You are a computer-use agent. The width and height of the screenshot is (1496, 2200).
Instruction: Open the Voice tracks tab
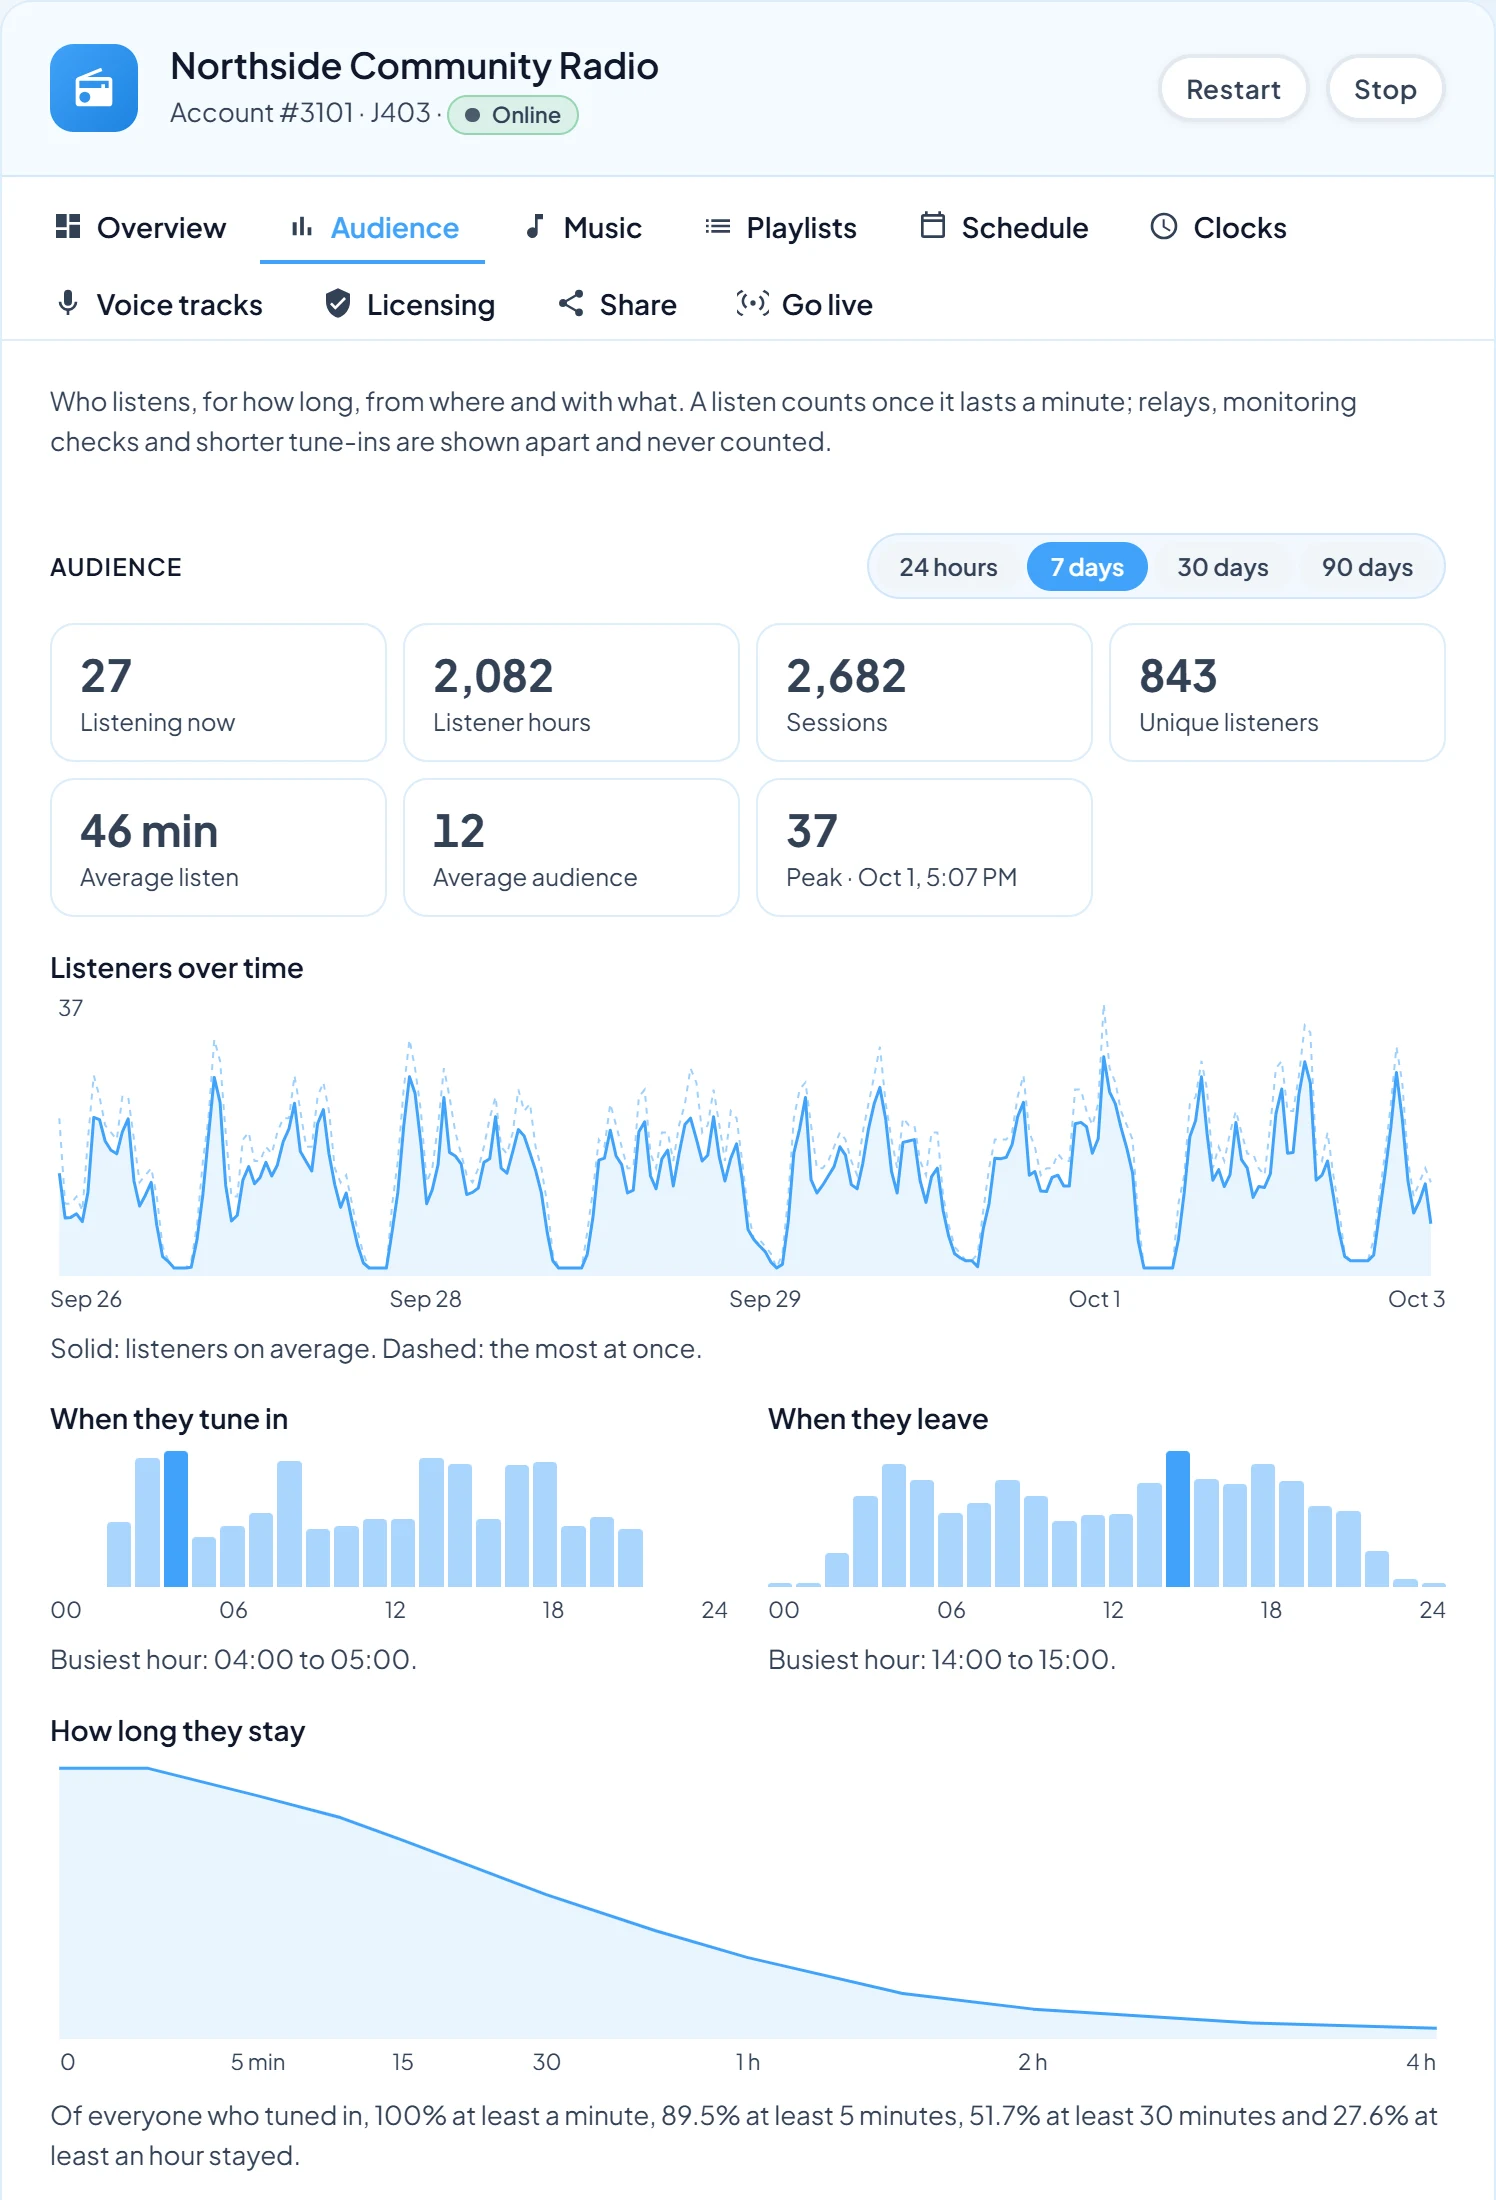click(x=160, y=304)
